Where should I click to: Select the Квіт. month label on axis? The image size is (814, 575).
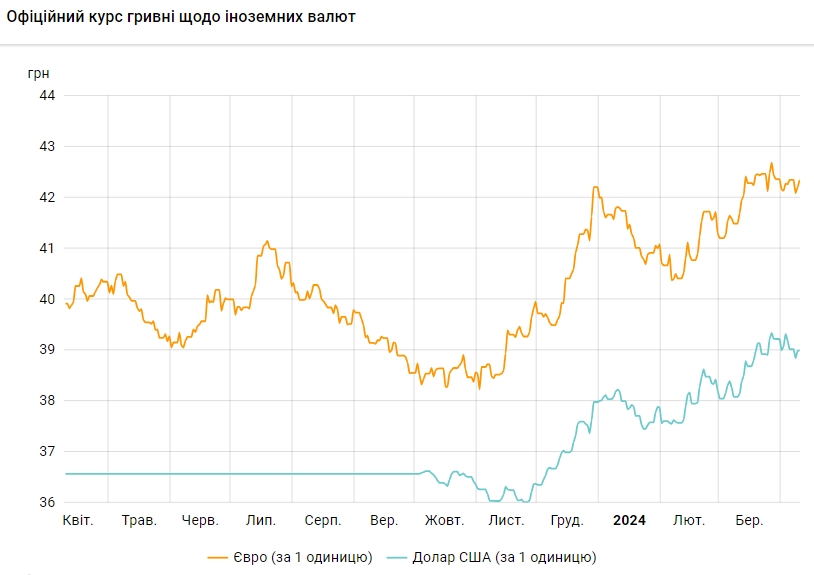click(x=78, y=521)
